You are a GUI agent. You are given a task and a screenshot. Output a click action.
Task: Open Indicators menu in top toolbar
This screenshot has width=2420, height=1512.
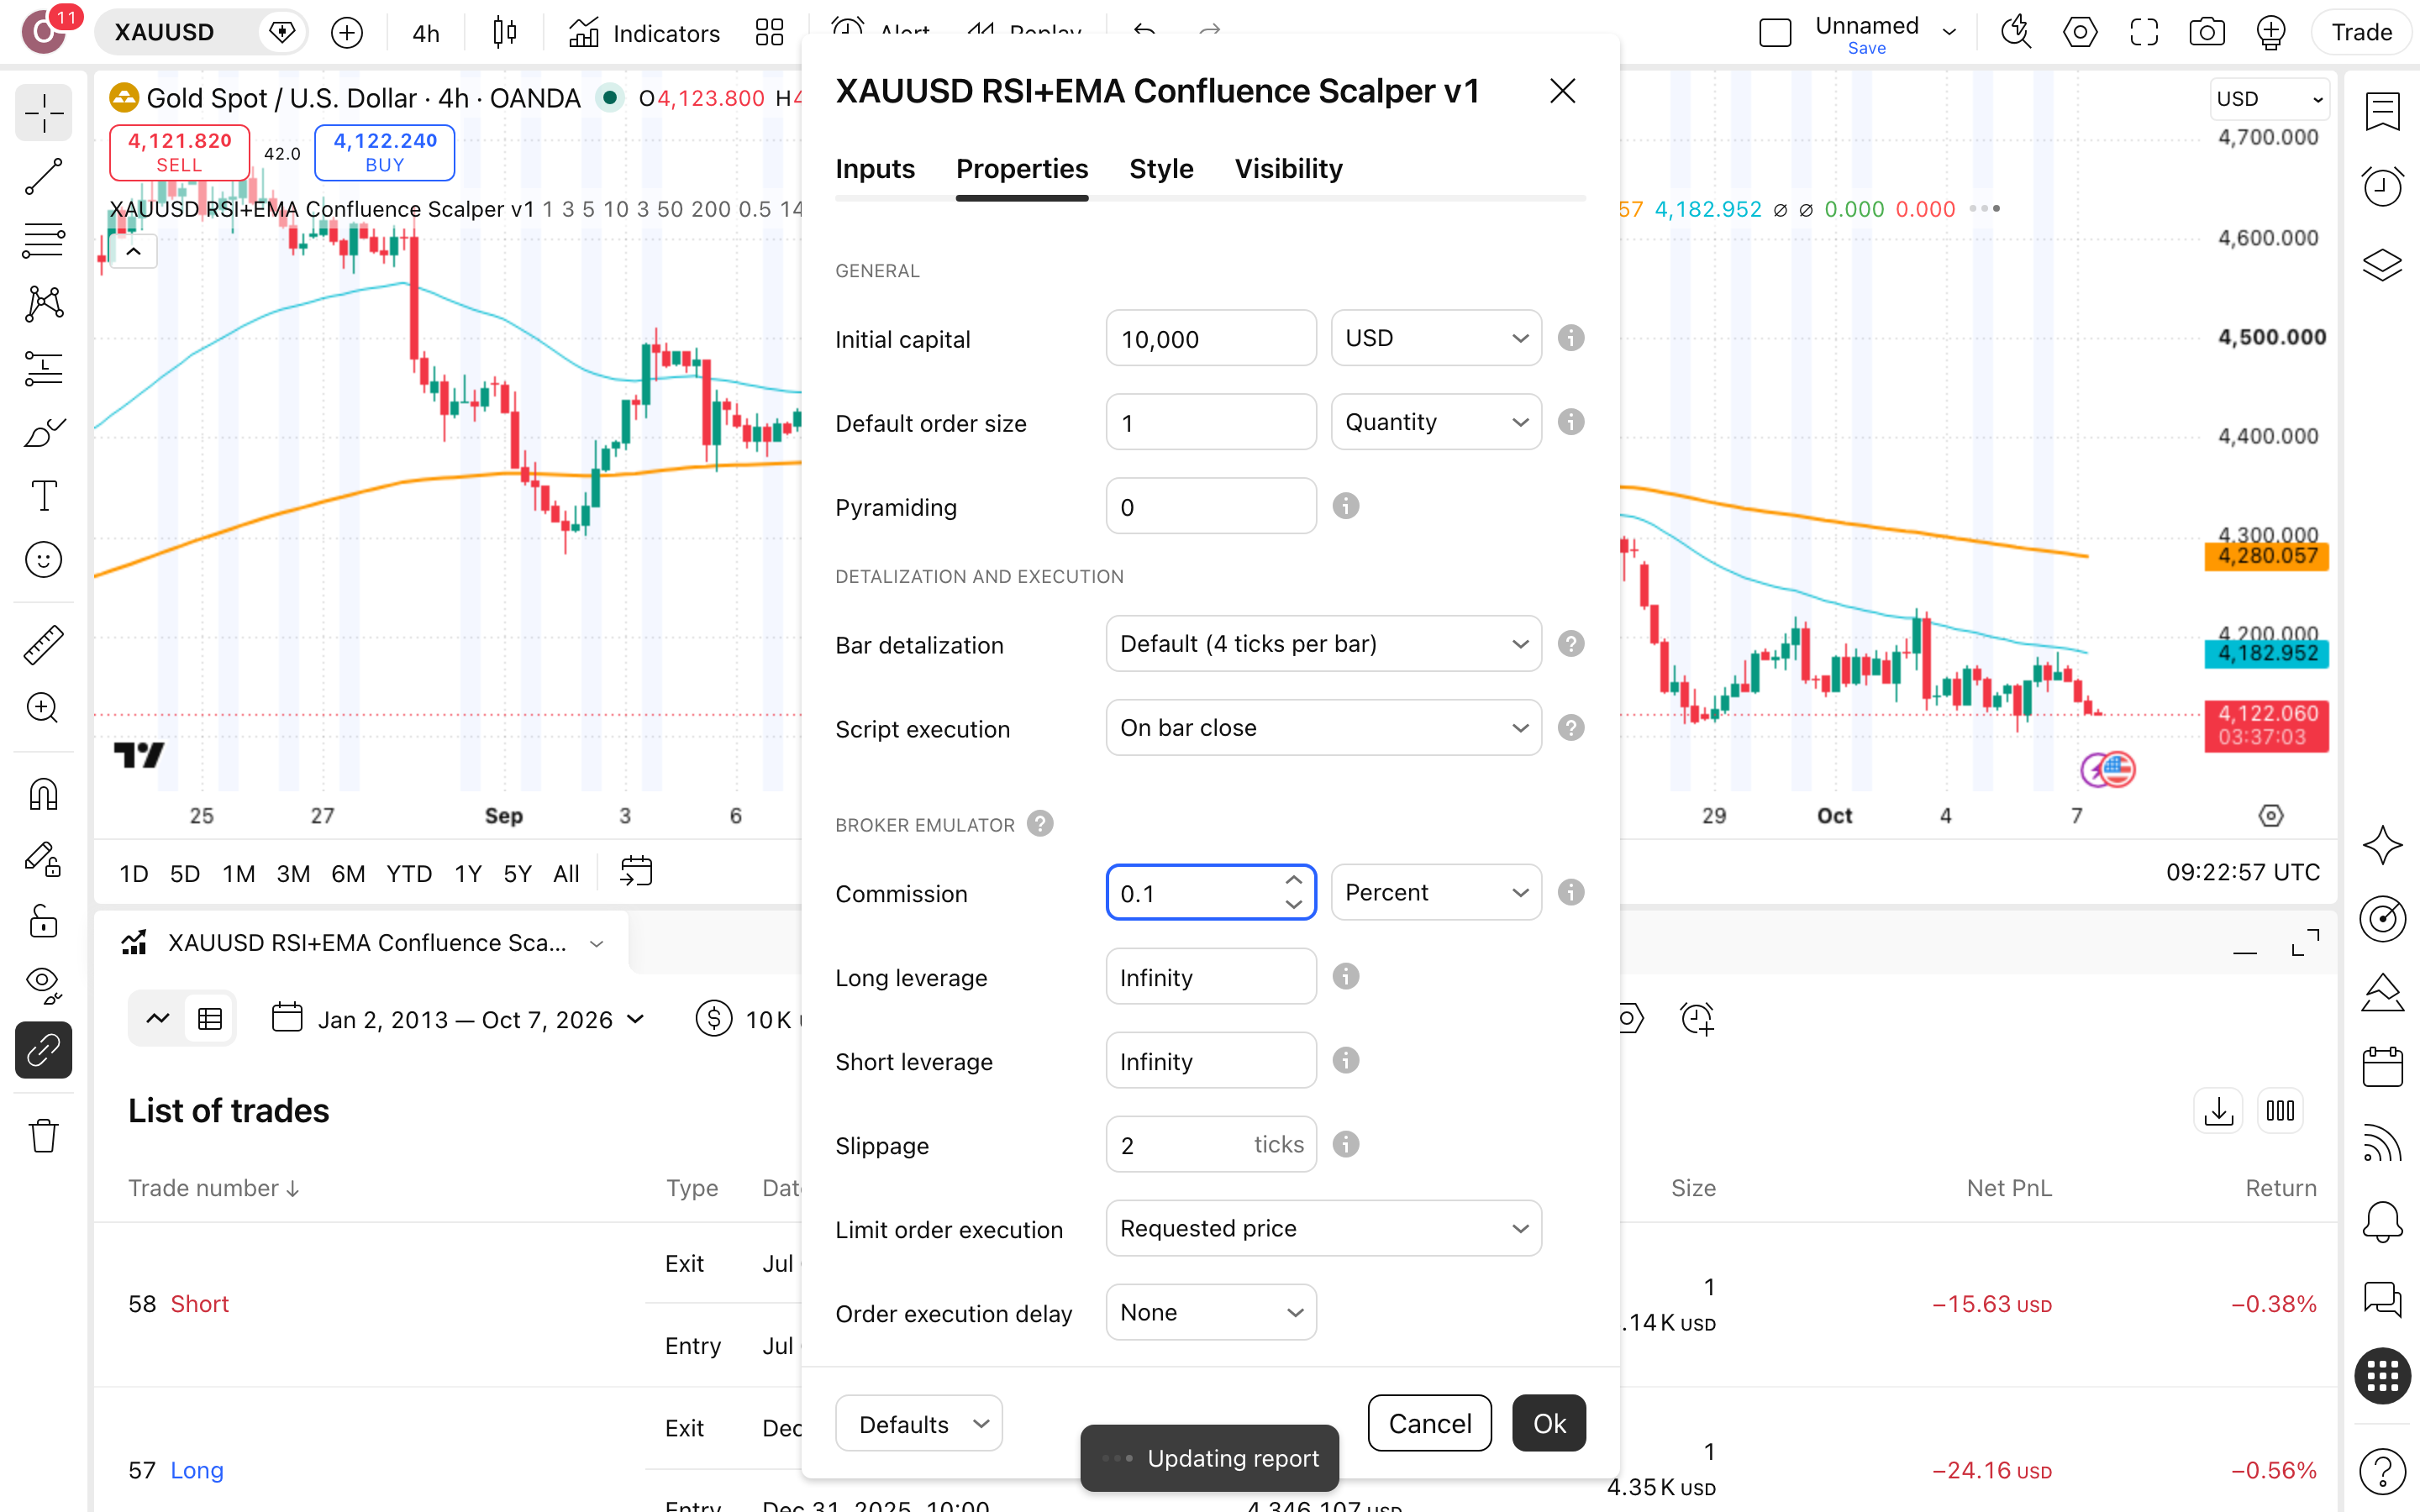[x=645, y=32]
